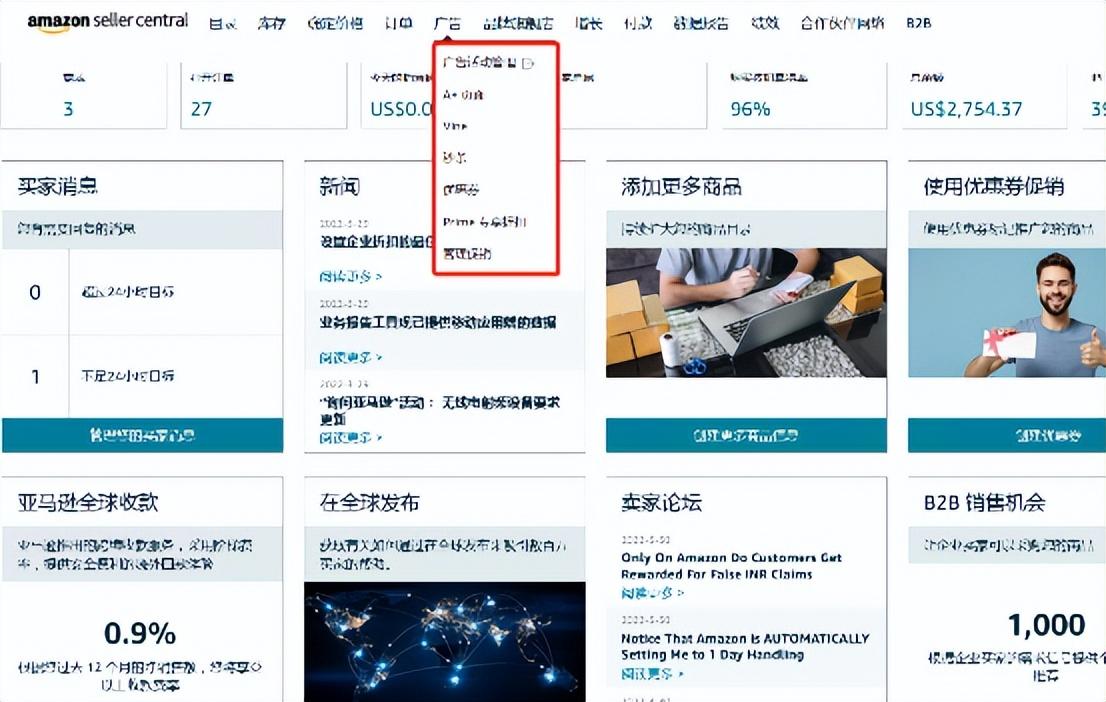Click the Amazon Seller Central logo
The image size is (1106, 702).
tap(105, 19)
